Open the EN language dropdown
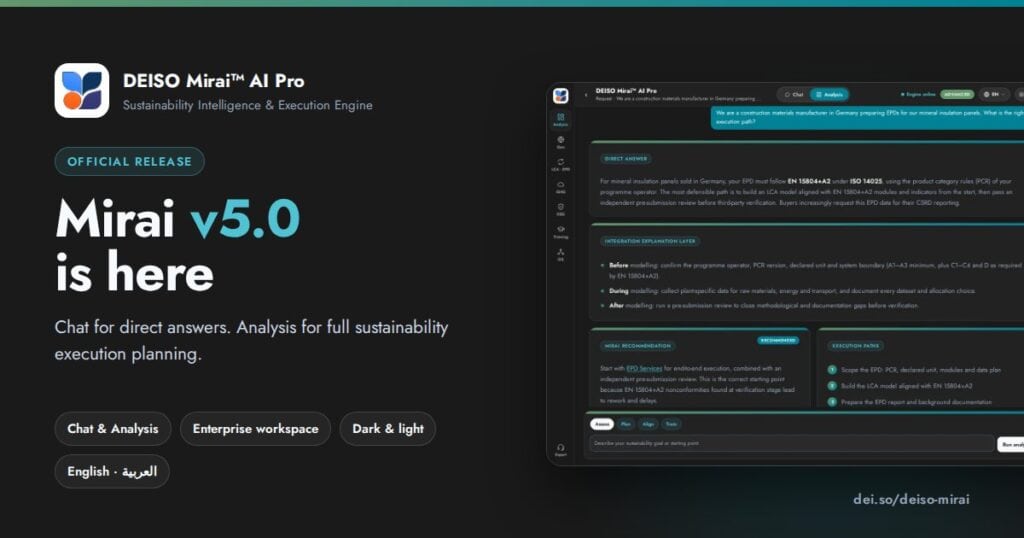Viewport: 1024px width, 538px height. (x=994, y=95)
